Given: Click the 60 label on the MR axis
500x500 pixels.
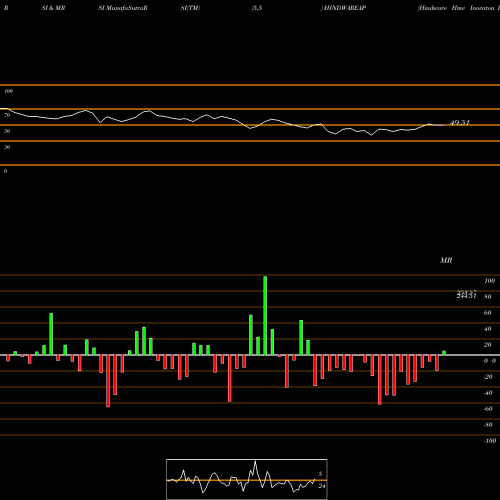Looking at the screenshot, I should point(488,313).
